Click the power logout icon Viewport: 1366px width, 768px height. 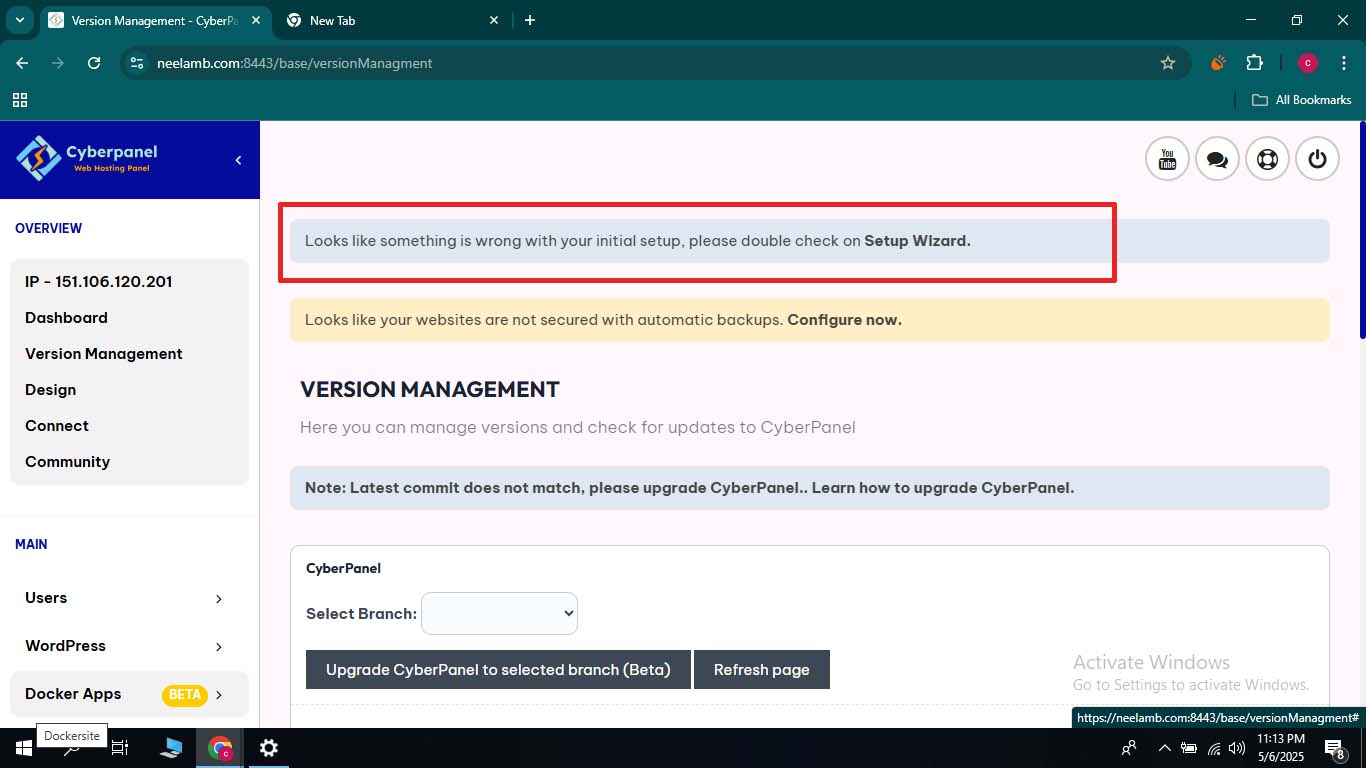1317,159
